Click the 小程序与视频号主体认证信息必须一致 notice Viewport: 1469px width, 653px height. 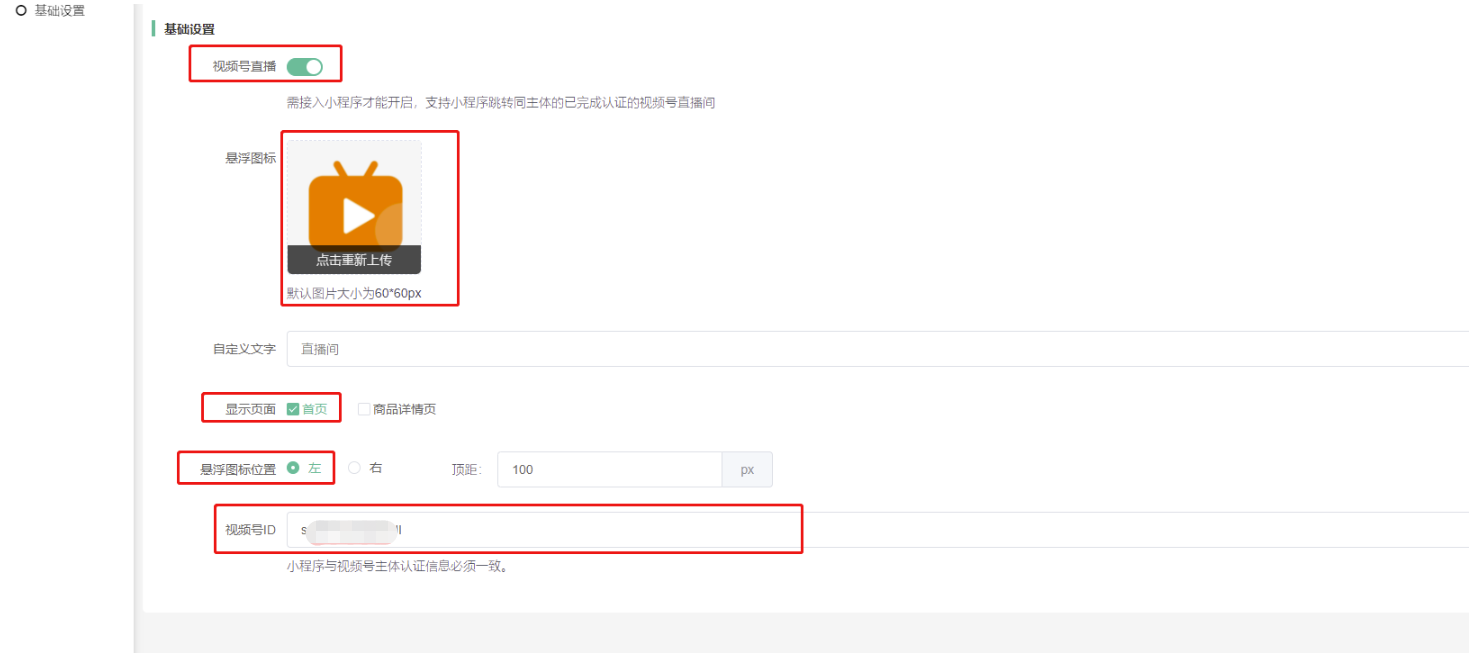398,567
